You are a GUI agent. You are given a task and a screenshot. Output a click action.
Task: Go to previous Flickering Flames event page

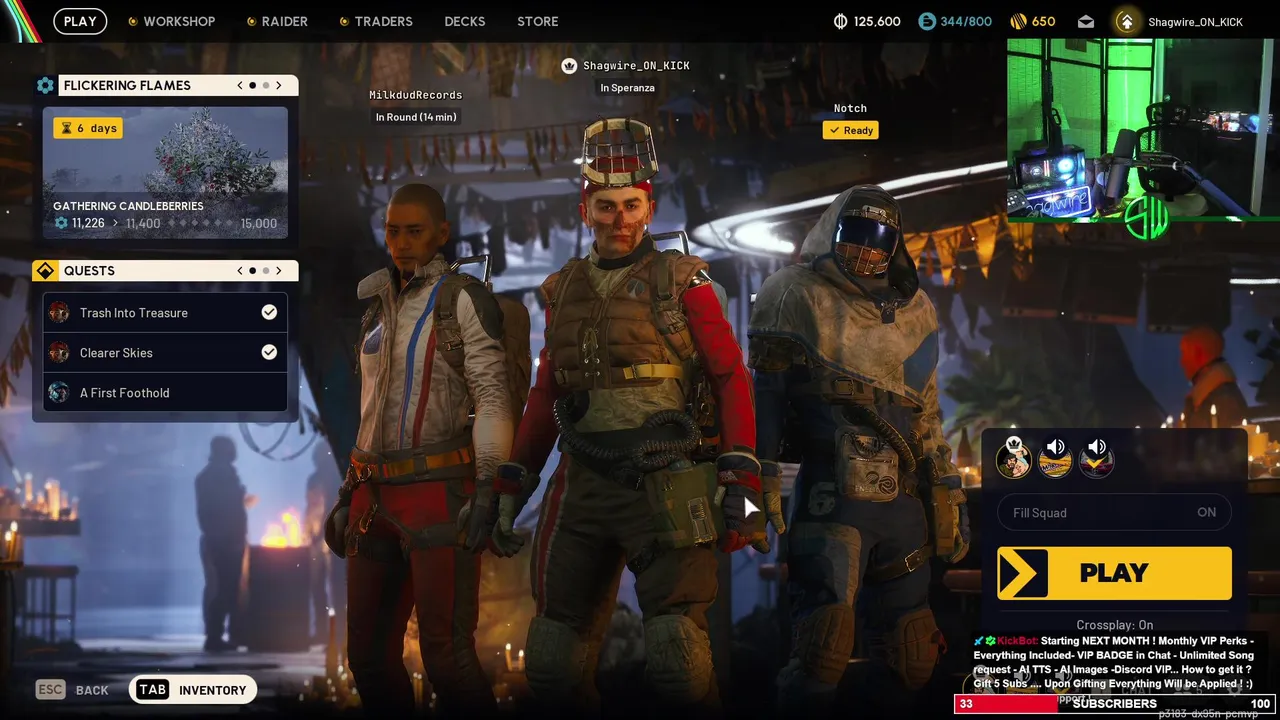click(240, 86)
